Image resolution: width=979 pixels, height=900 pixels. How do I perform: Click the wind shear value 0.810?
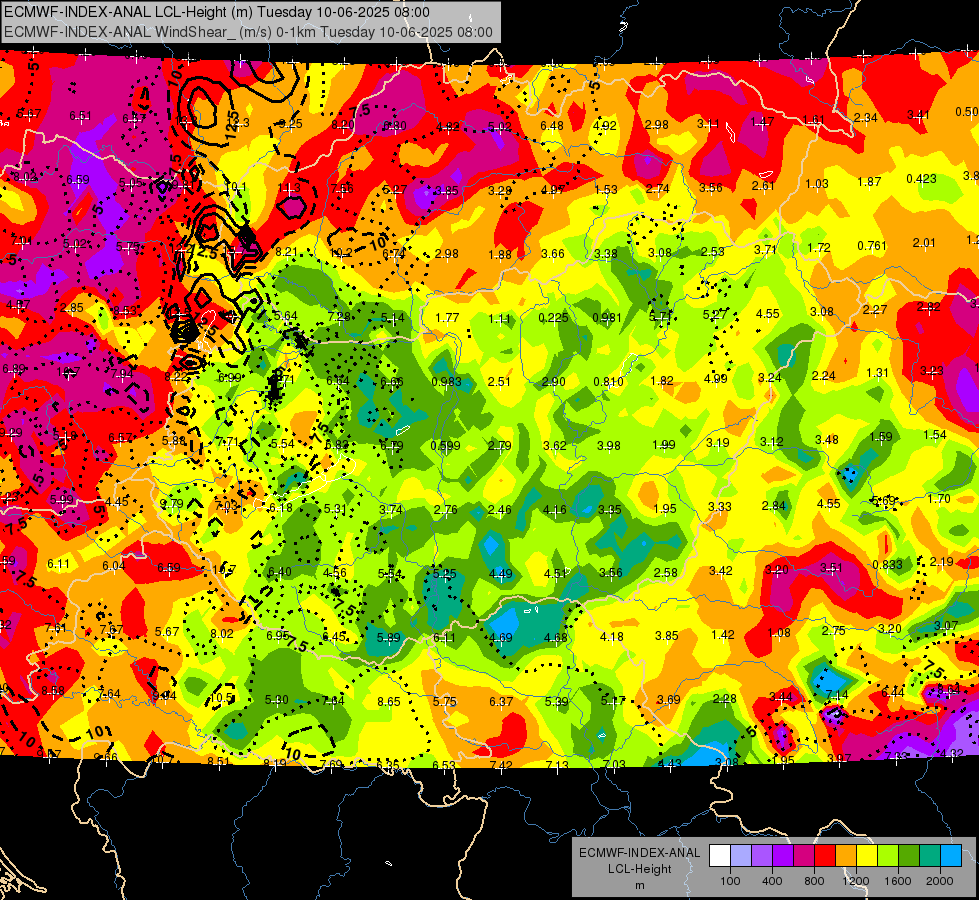[x=608, y=382]
